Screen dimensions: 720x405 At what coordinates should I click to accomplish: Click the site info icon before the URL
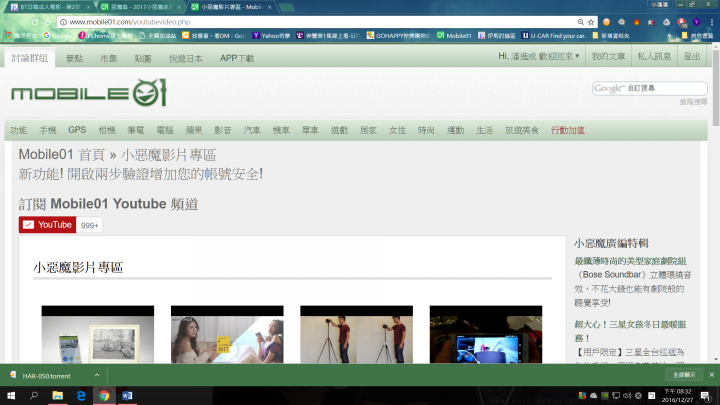click(63, 22)
